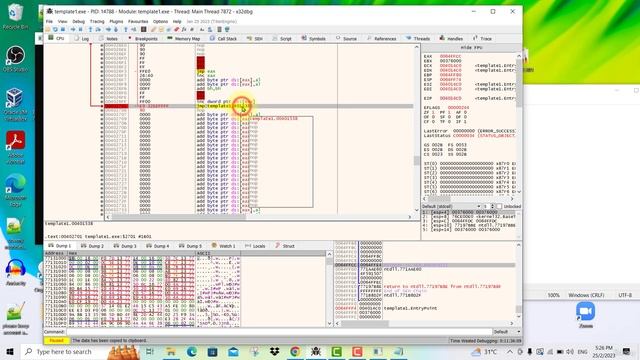Run the program with the Run arrow icon
Screen dimensions: 640x360
tap(73, 29)
